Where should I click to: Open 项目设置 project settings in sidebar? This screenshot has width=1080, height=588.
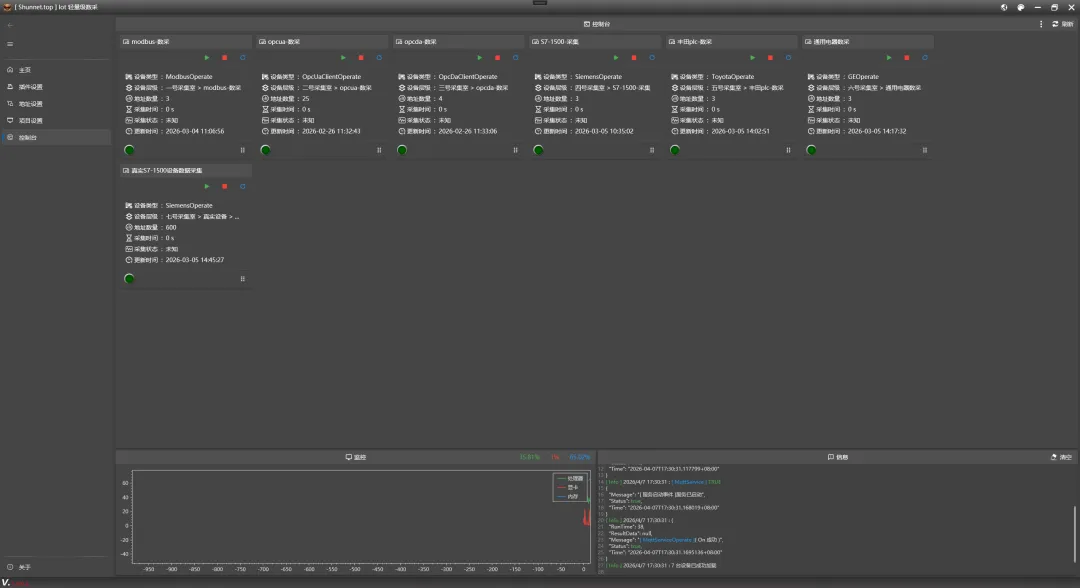coord(55,120)
